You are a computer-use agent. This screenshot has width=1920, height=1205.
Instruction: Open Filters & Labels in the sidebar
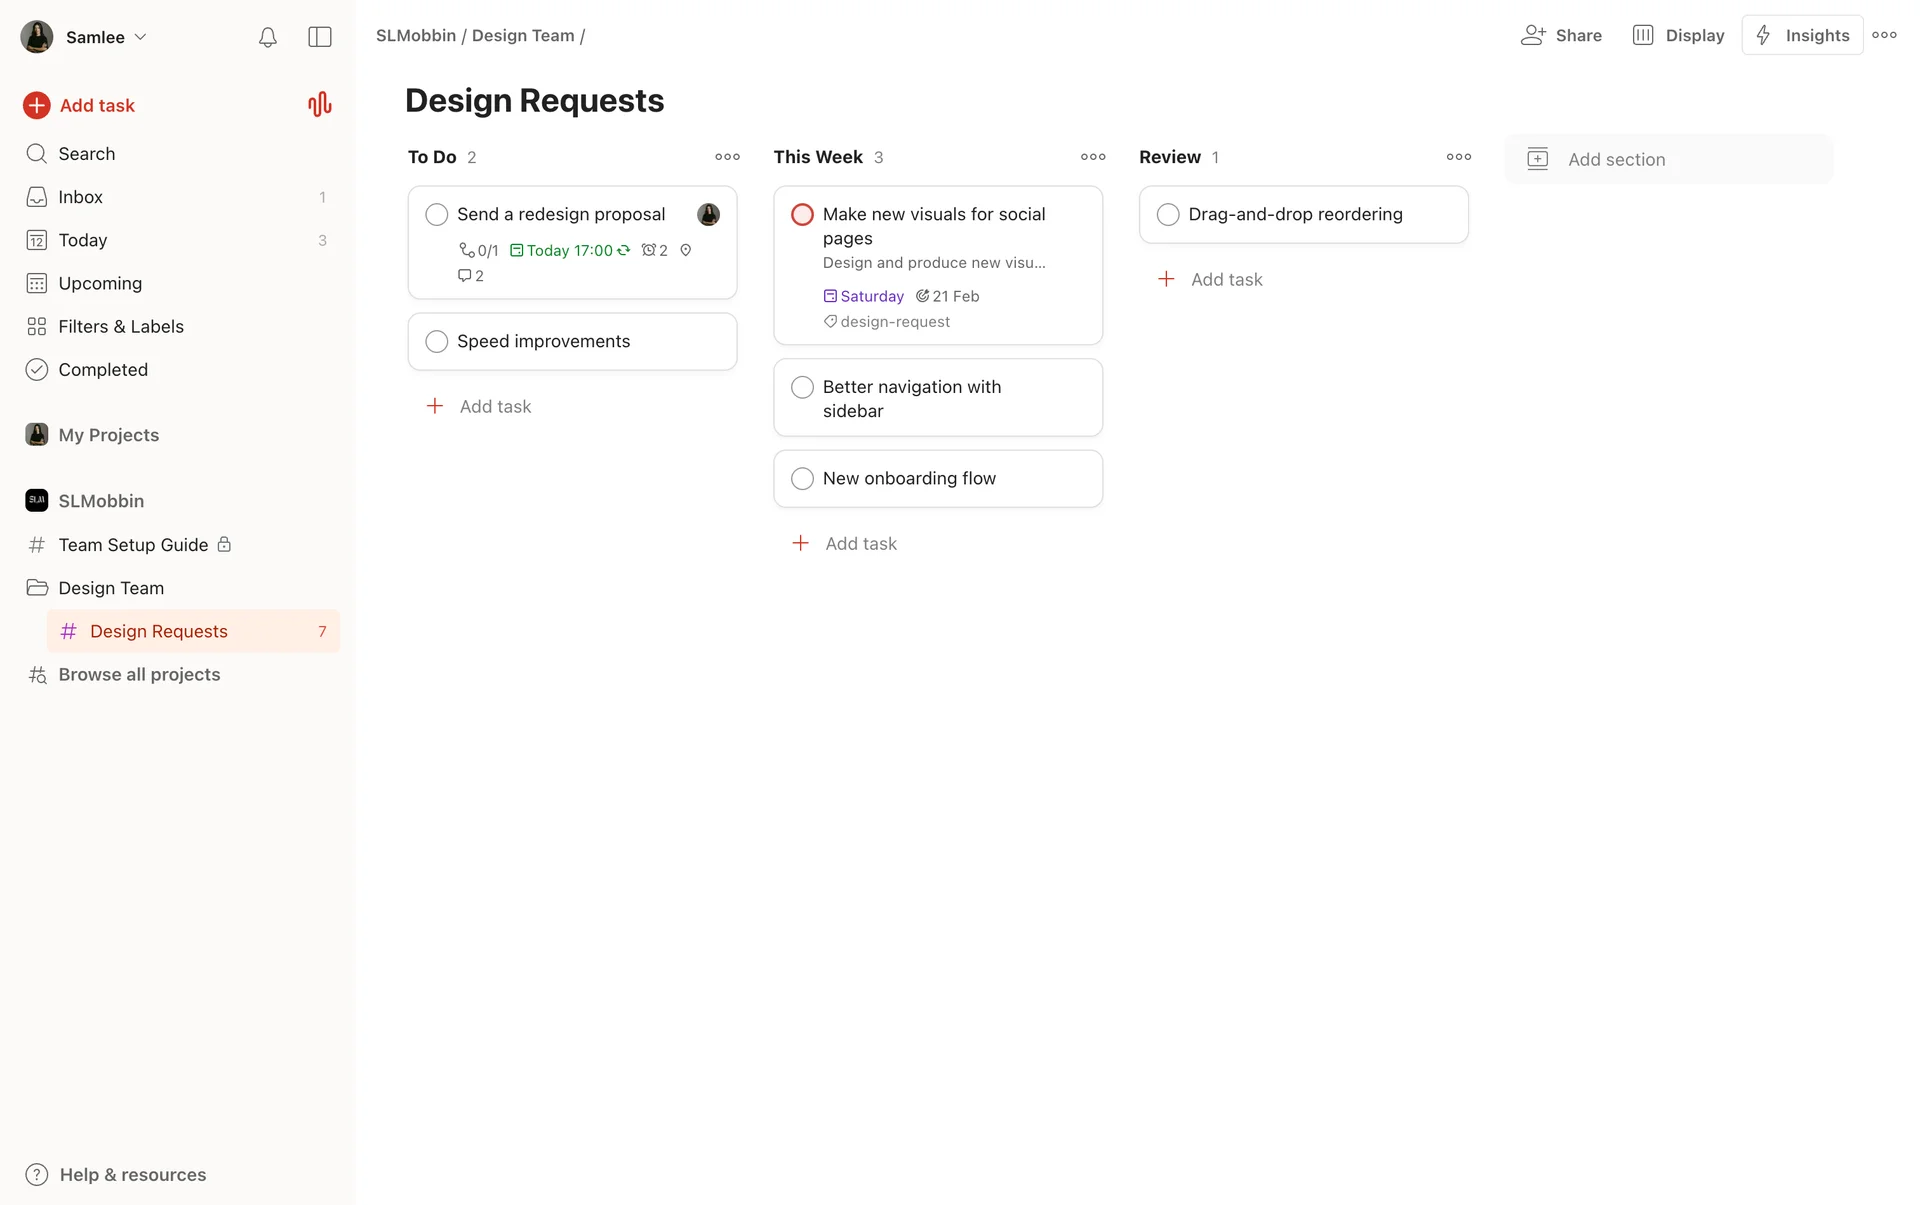pyautogui.click(x=120, y=326)
